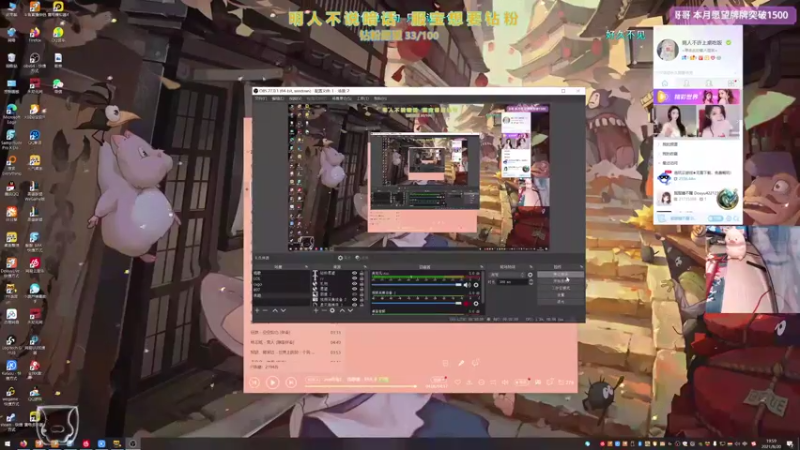Toggle hidden eye of fifth source row
Screen dimensions: 800x450
point(355,294)
